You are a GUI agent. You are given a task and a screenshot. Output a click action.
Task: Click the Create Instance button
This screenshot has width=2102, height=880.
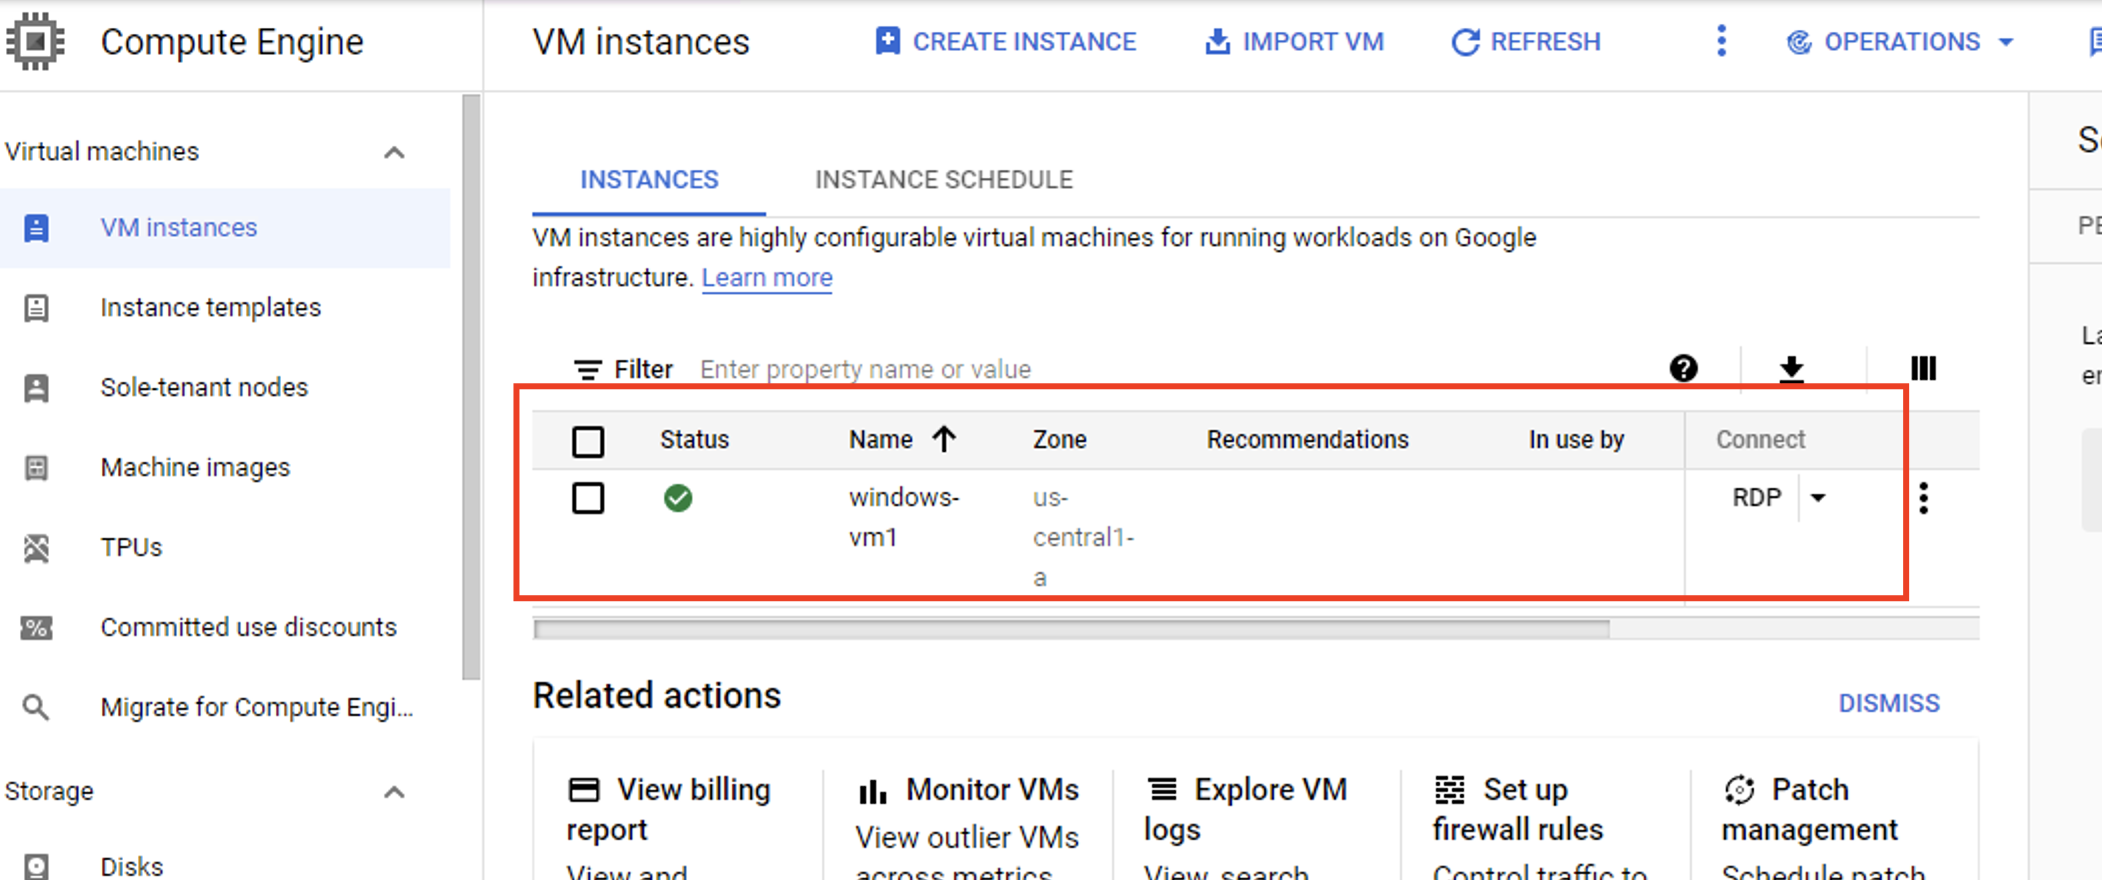pyautogui.click(x=1006, y=42)
